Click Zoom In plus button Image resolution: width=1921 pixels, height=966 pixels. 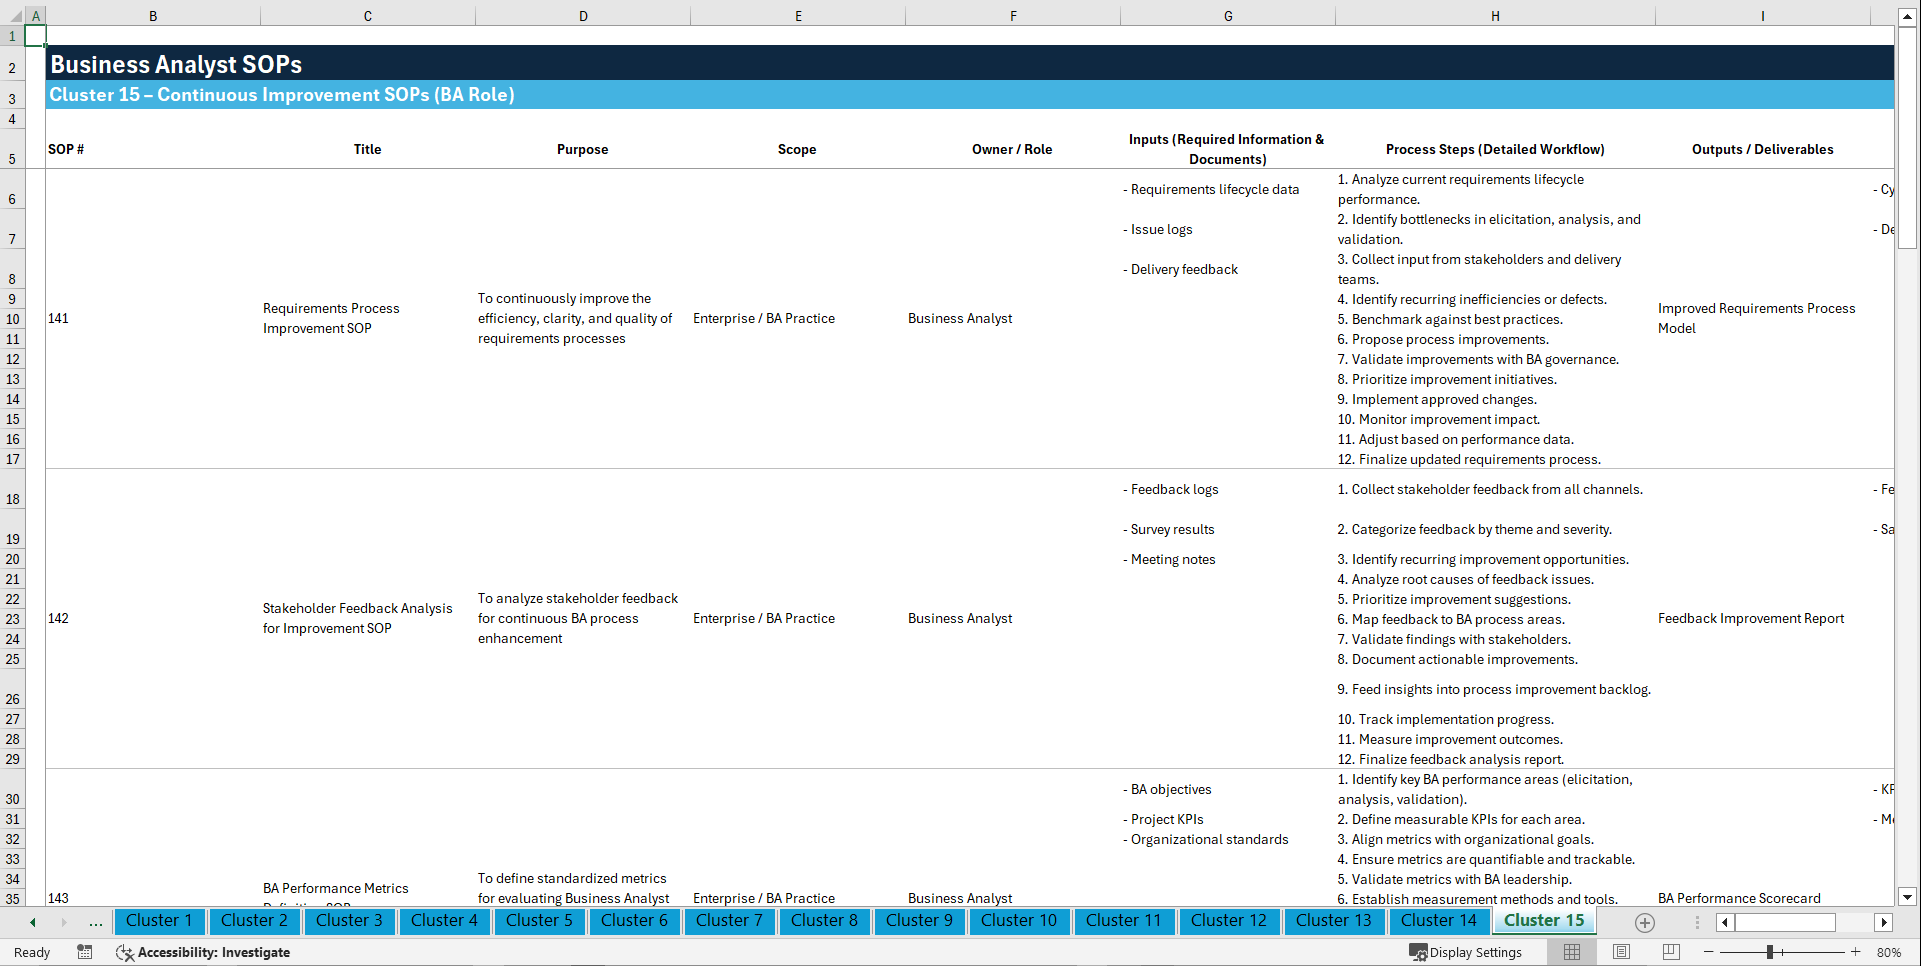pos(1856,952)
